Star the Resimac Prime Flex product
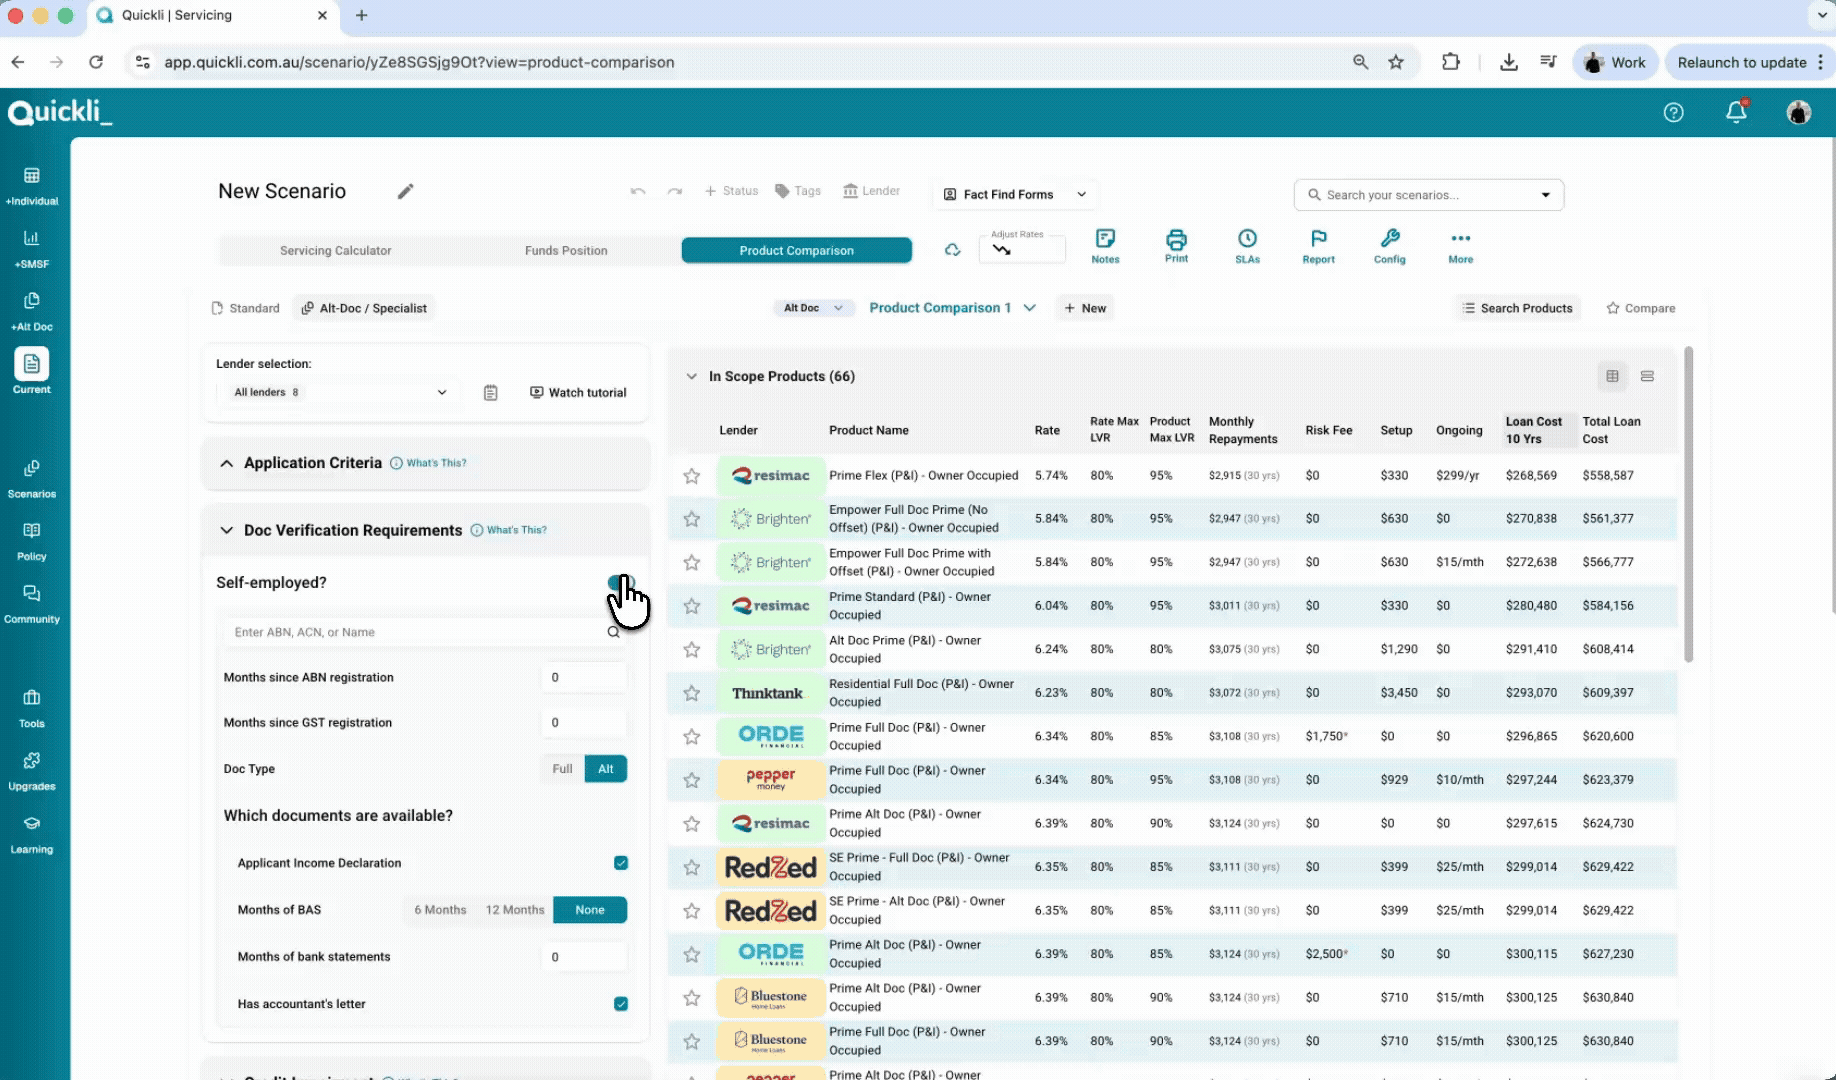The height and width of the screenshot is (1080, 1836). pos(691,476)
